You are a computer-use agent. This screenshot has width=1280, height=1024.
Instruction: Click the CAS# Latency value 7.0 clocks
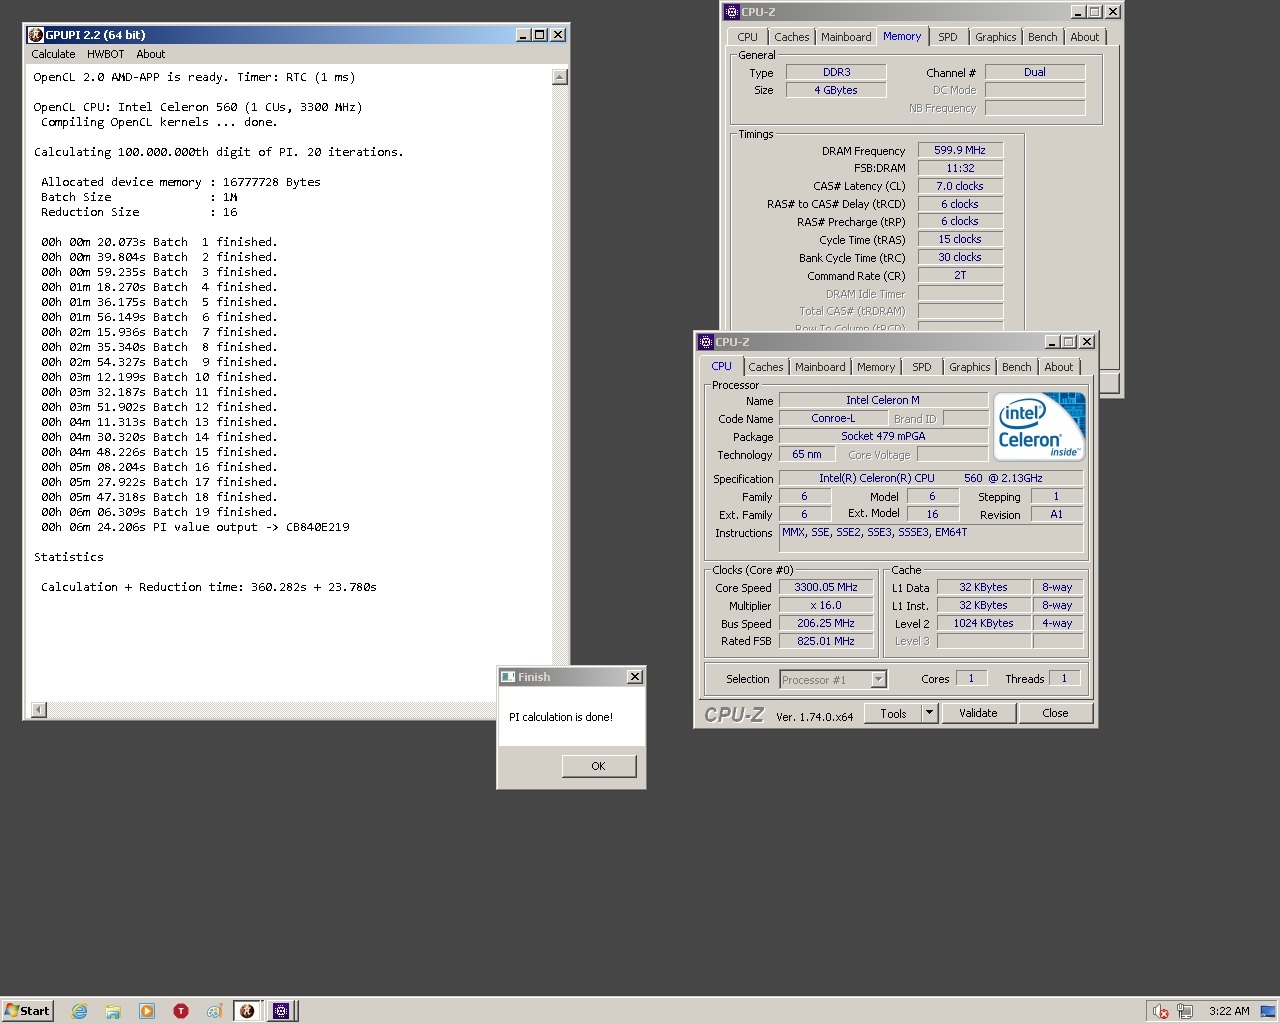click(960, 186)
